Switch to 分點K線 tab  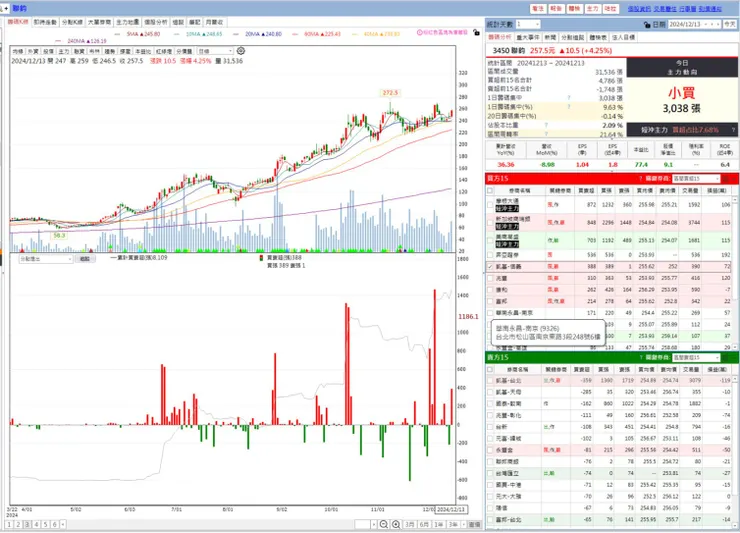(72, 22)
